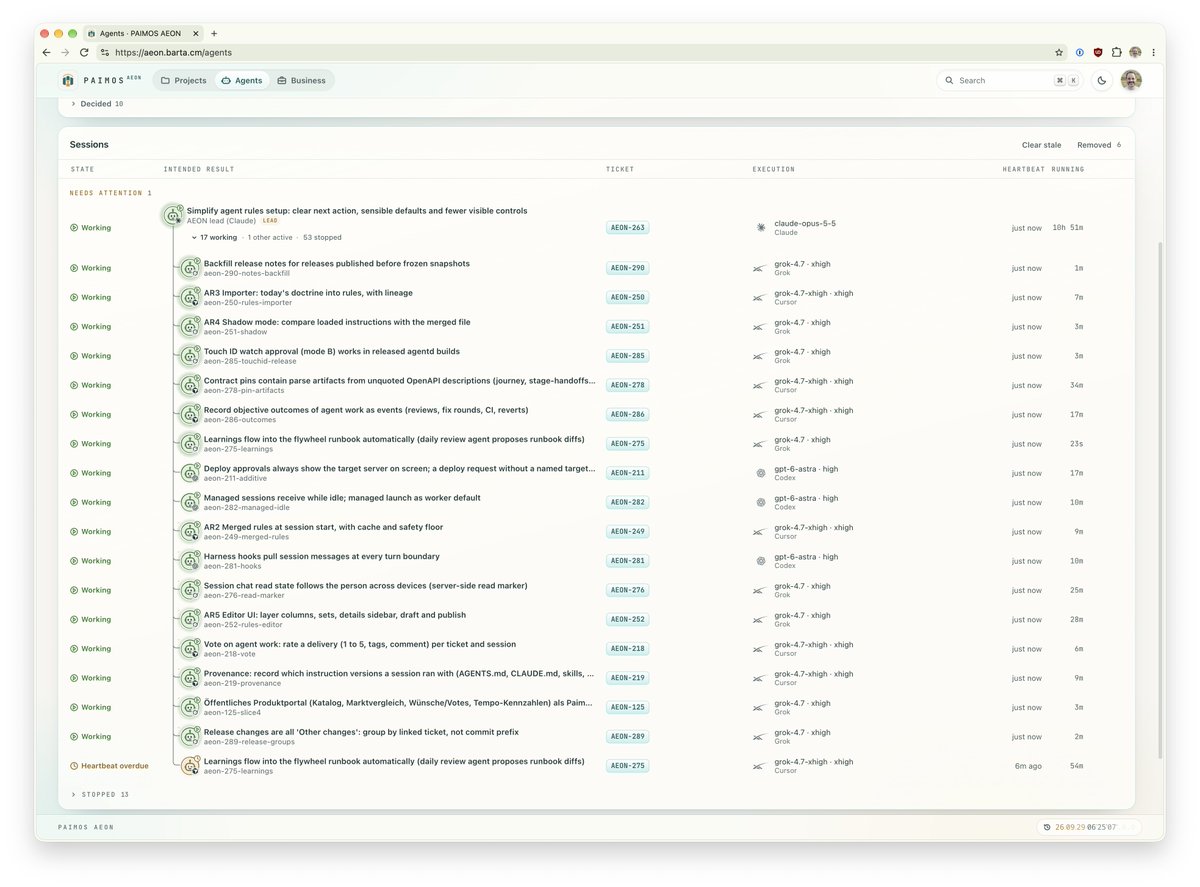
Task: Open the Business tab
Action: pos(301,80)
